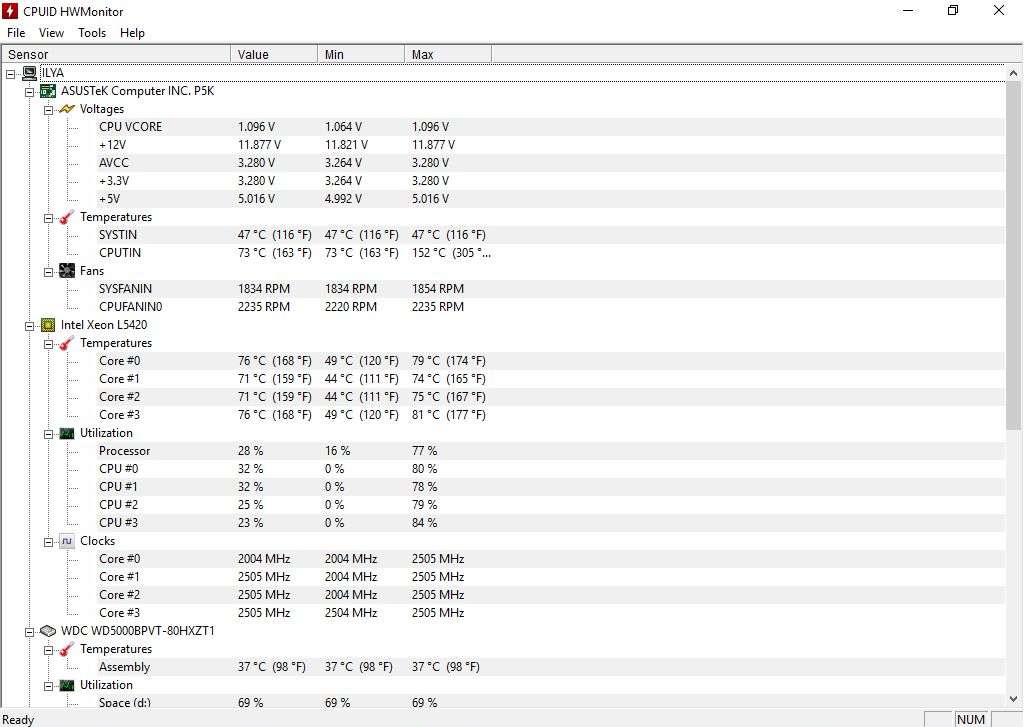The image size is (1024, 727).
Task: Click the Ready status bar text
Action: (x=18, y=719)
